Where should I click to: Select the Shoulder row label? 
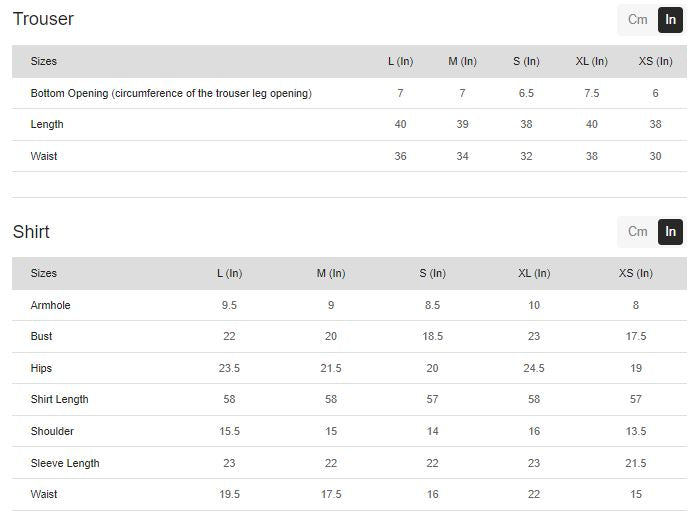pyautogui.click(x=52, y=431)
